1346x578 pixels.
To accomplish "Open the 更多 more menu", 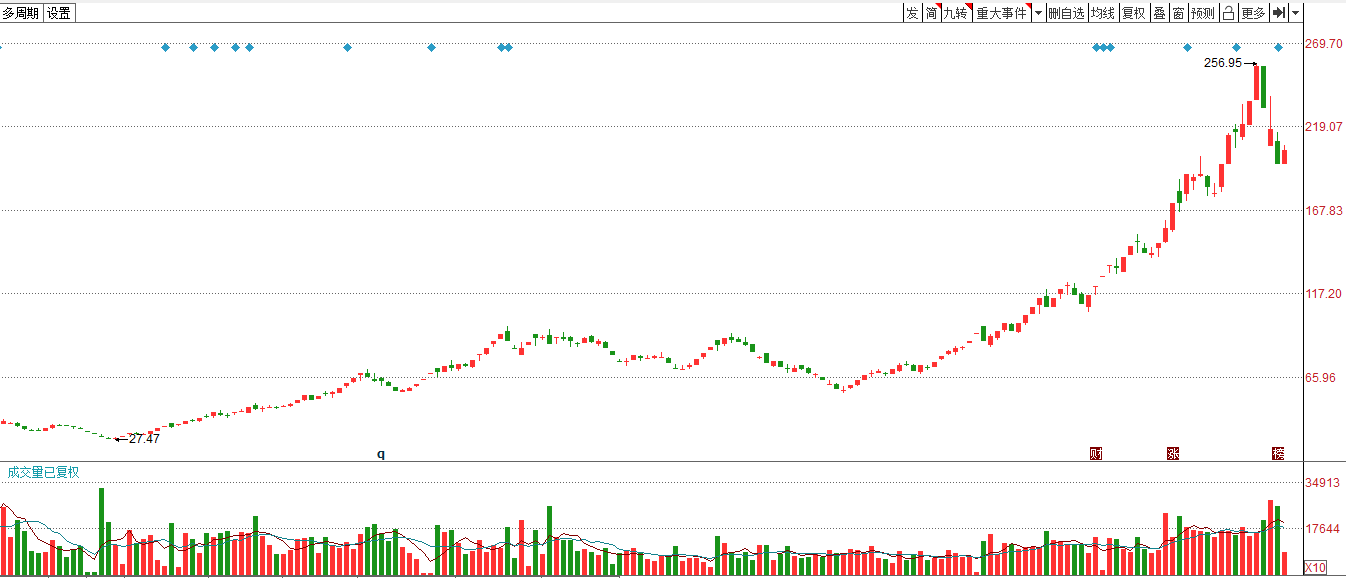I will pos(1253,13).
